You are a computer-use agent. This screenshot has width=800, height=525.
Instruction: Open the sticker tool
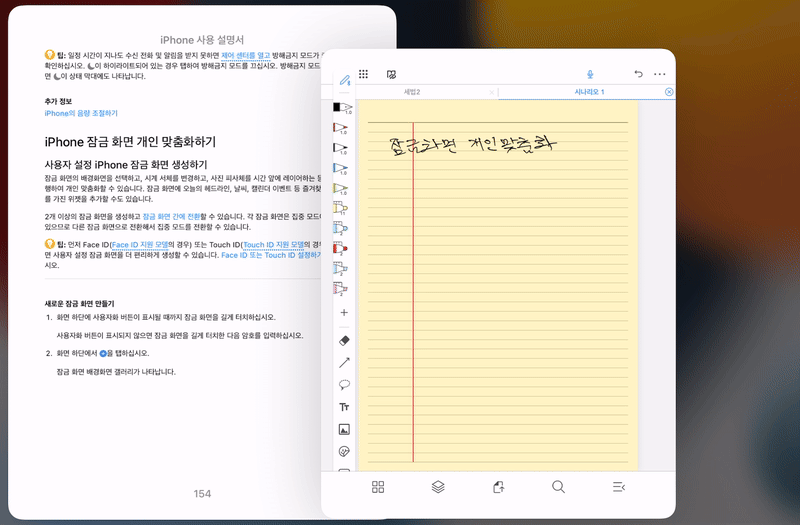pyautogui.click(x=344, y=452)
